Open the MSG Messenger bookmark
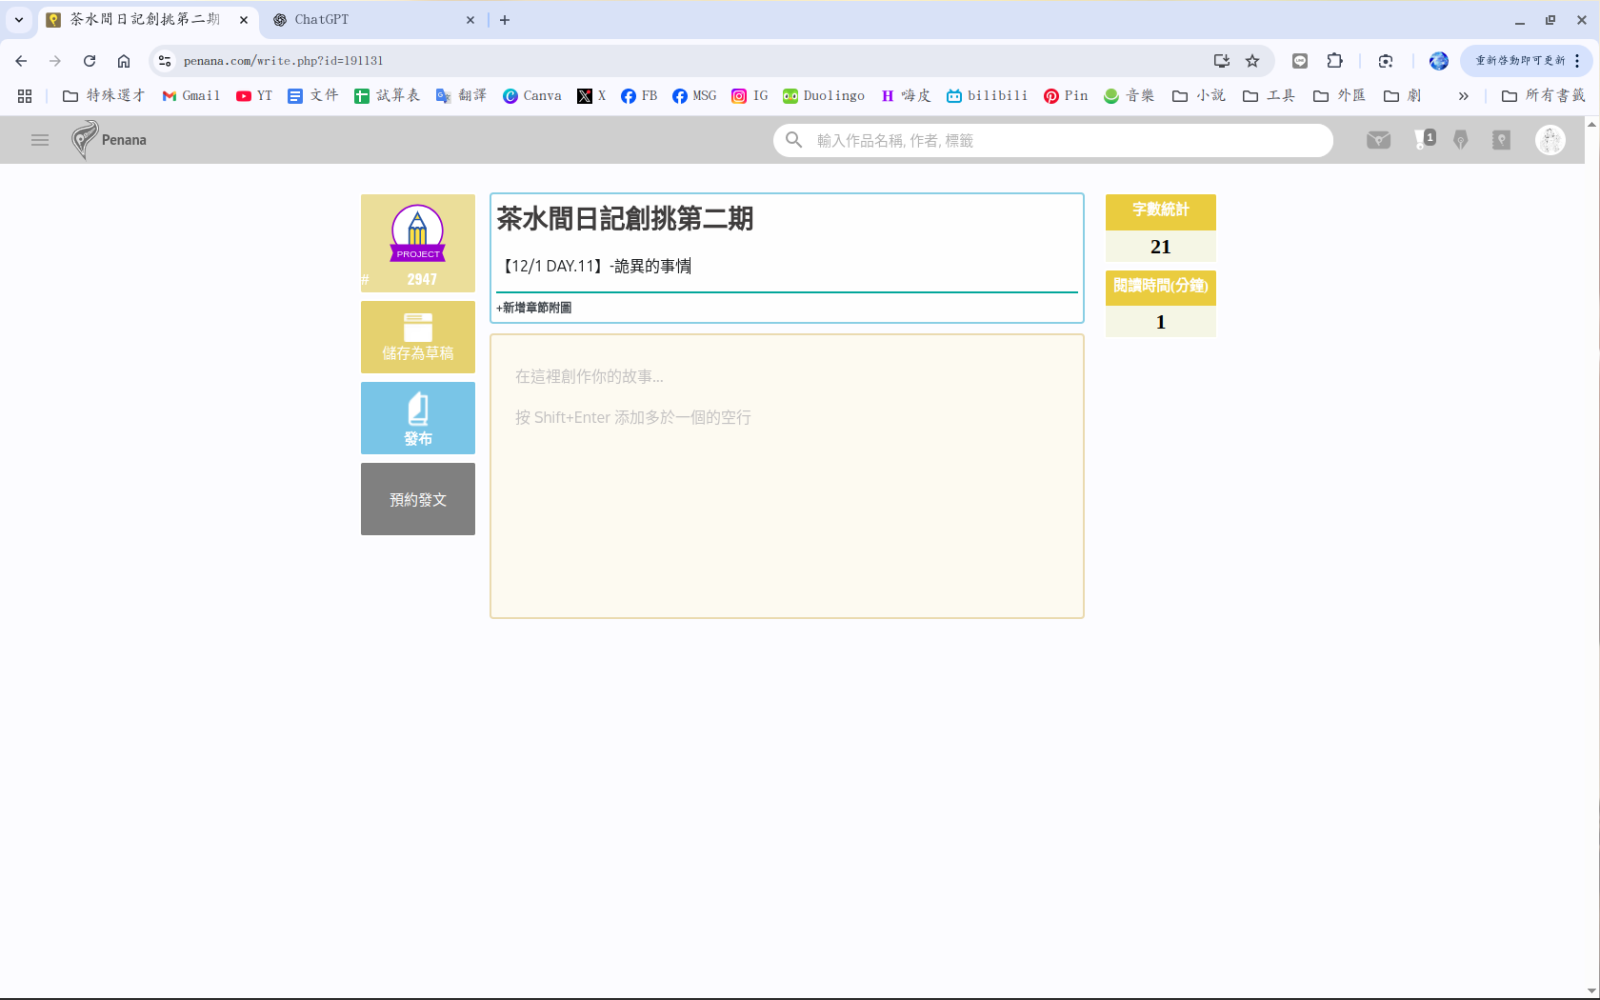 [x=694, y=96]
